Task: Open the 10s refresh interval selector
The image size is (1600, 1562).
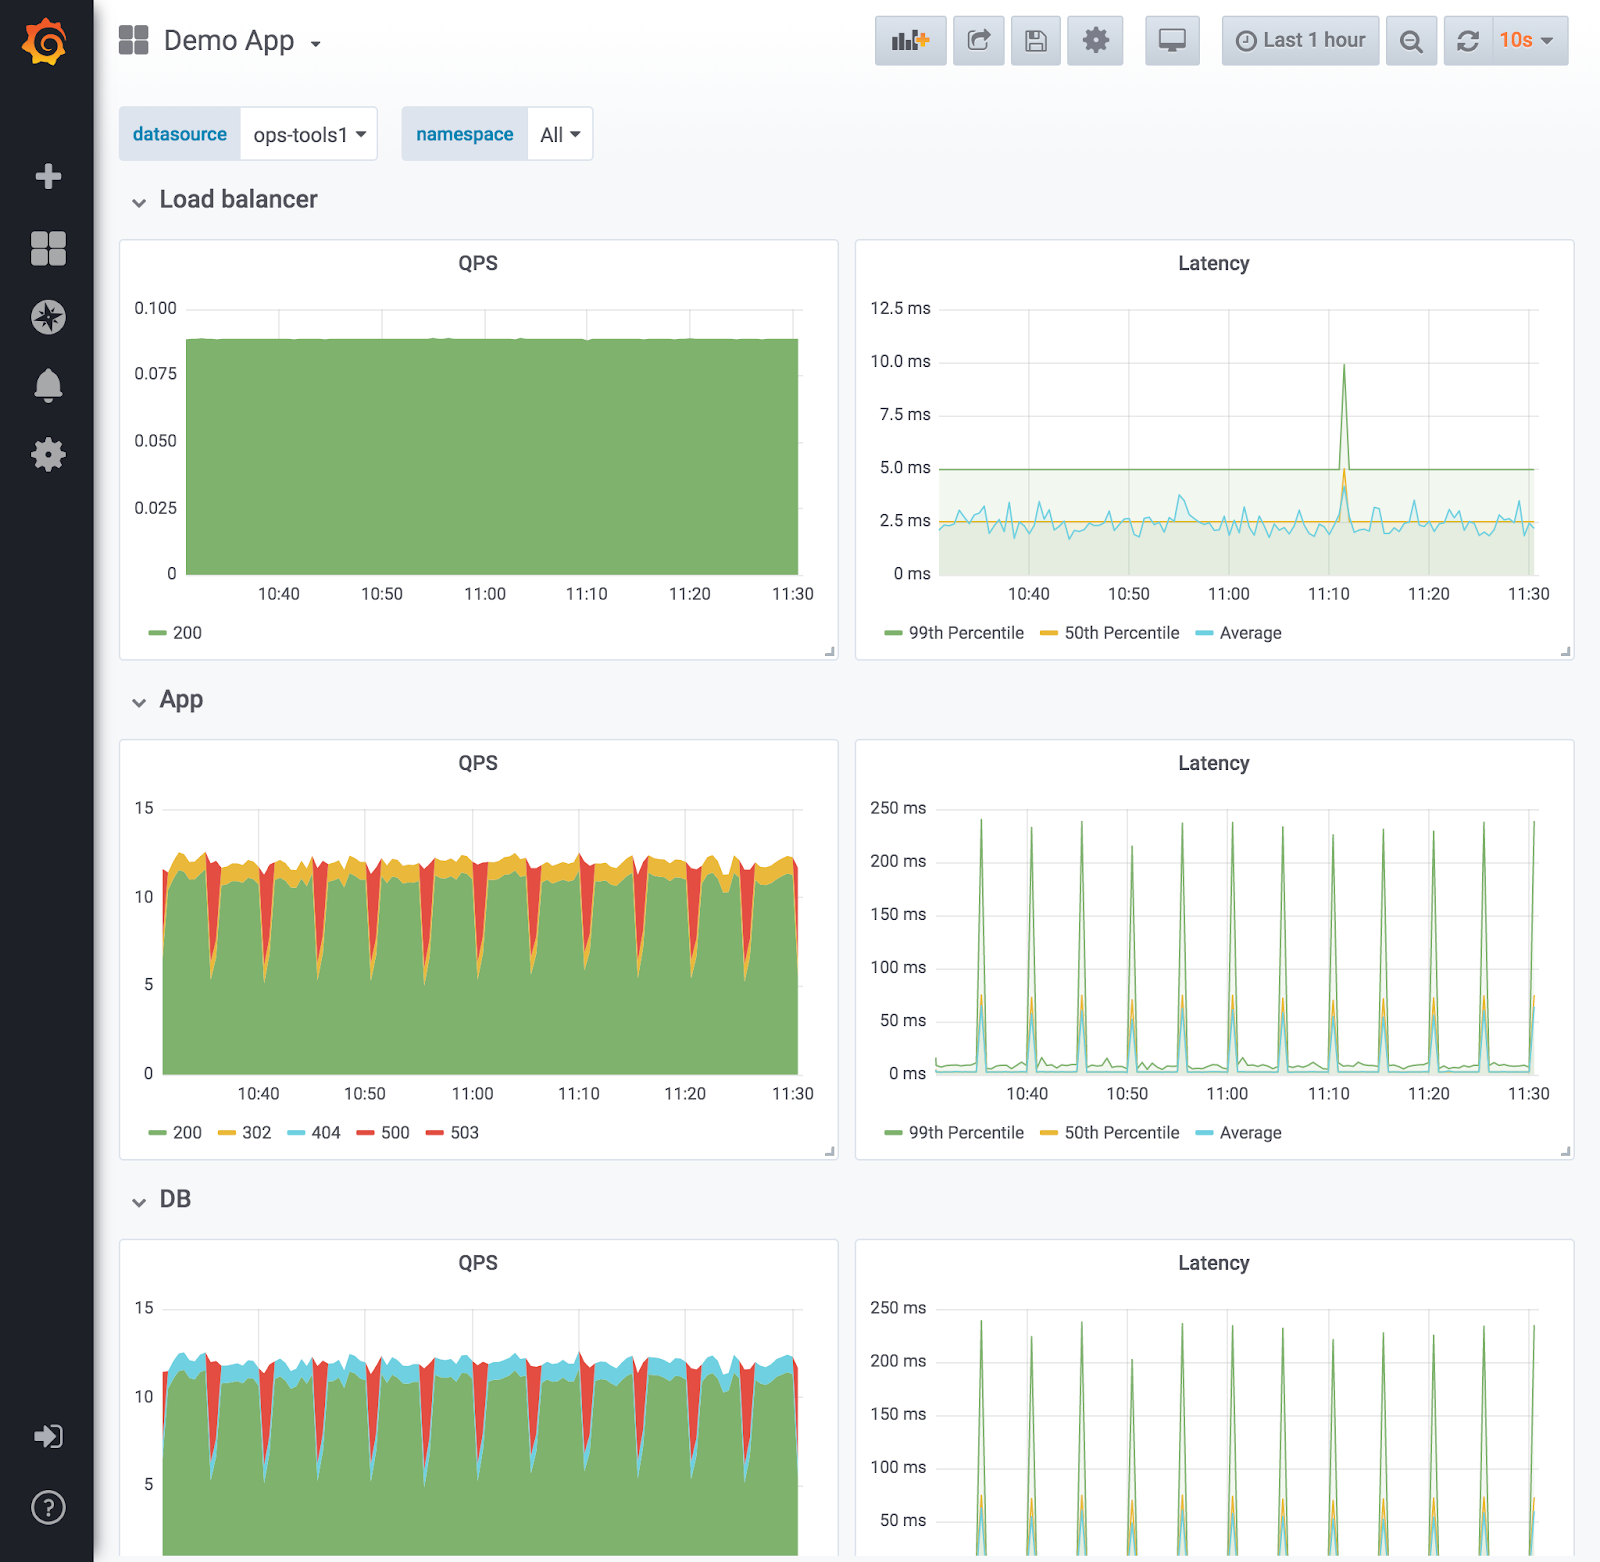Action: (x=1528, y=41)
